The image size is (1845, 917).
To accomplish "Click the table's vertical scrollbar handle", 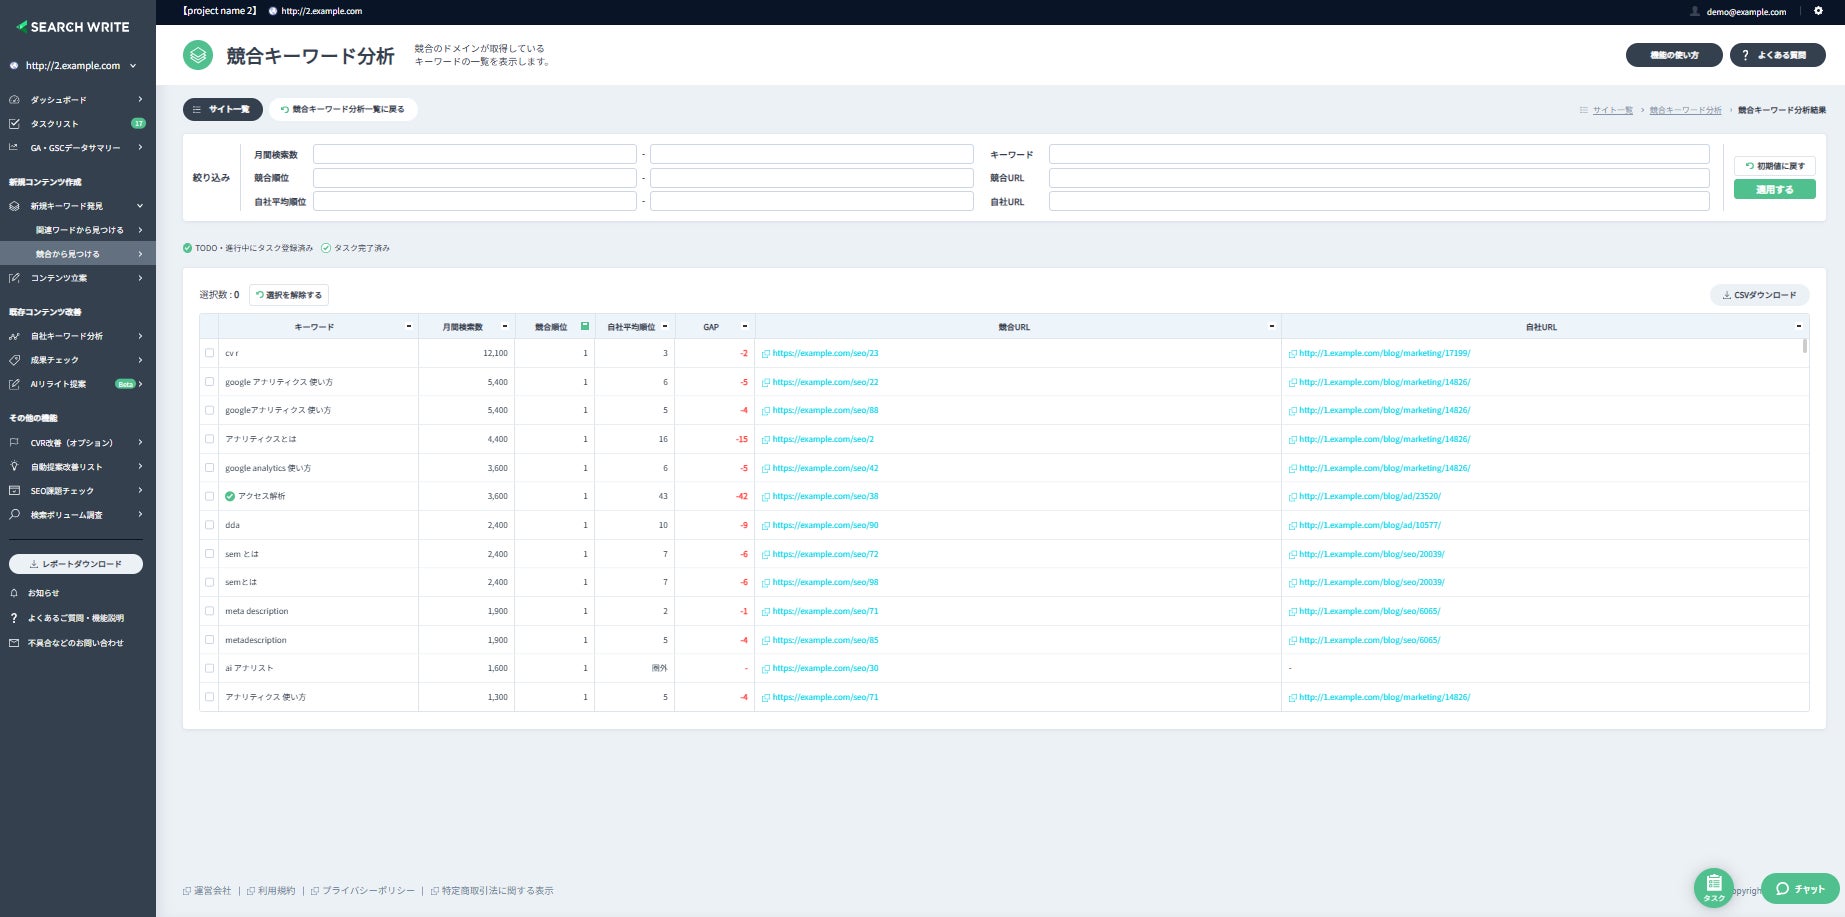I will [1804, 346].
